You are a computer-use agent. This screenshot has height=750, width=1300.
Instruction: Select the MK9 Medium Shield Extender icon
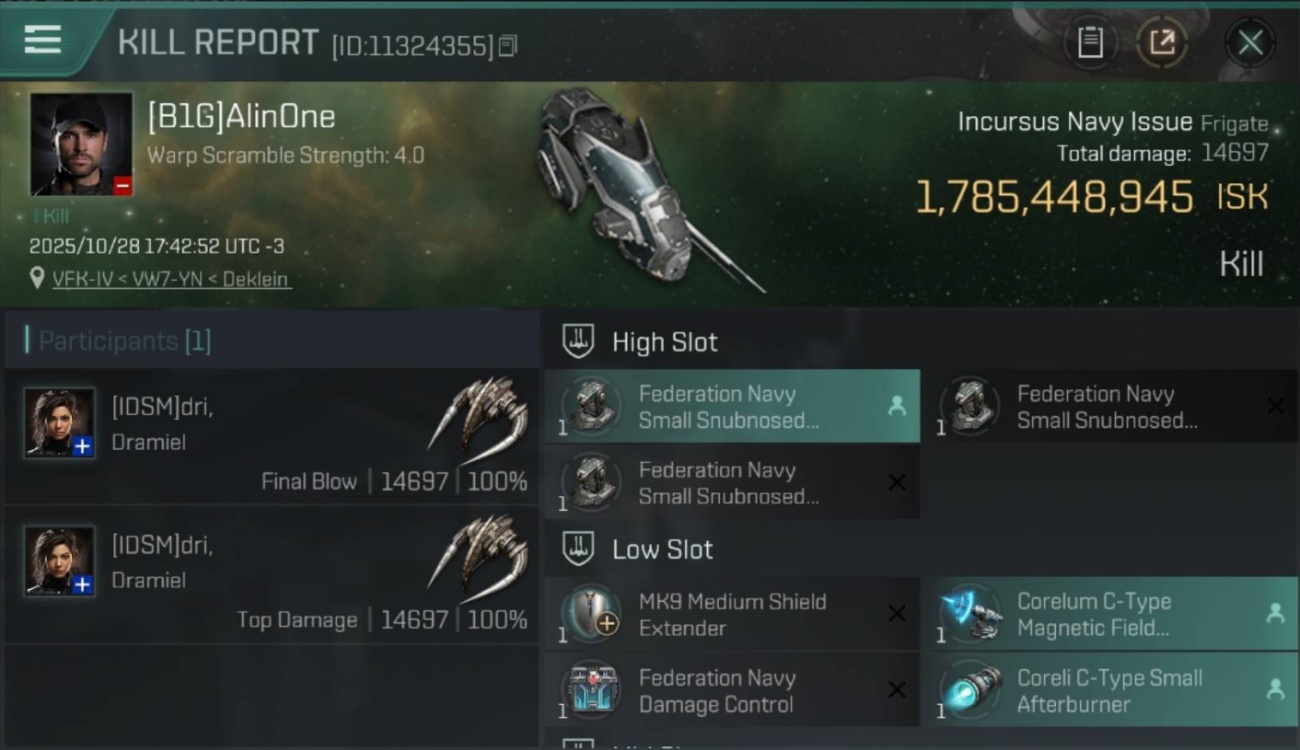point(591,614)
